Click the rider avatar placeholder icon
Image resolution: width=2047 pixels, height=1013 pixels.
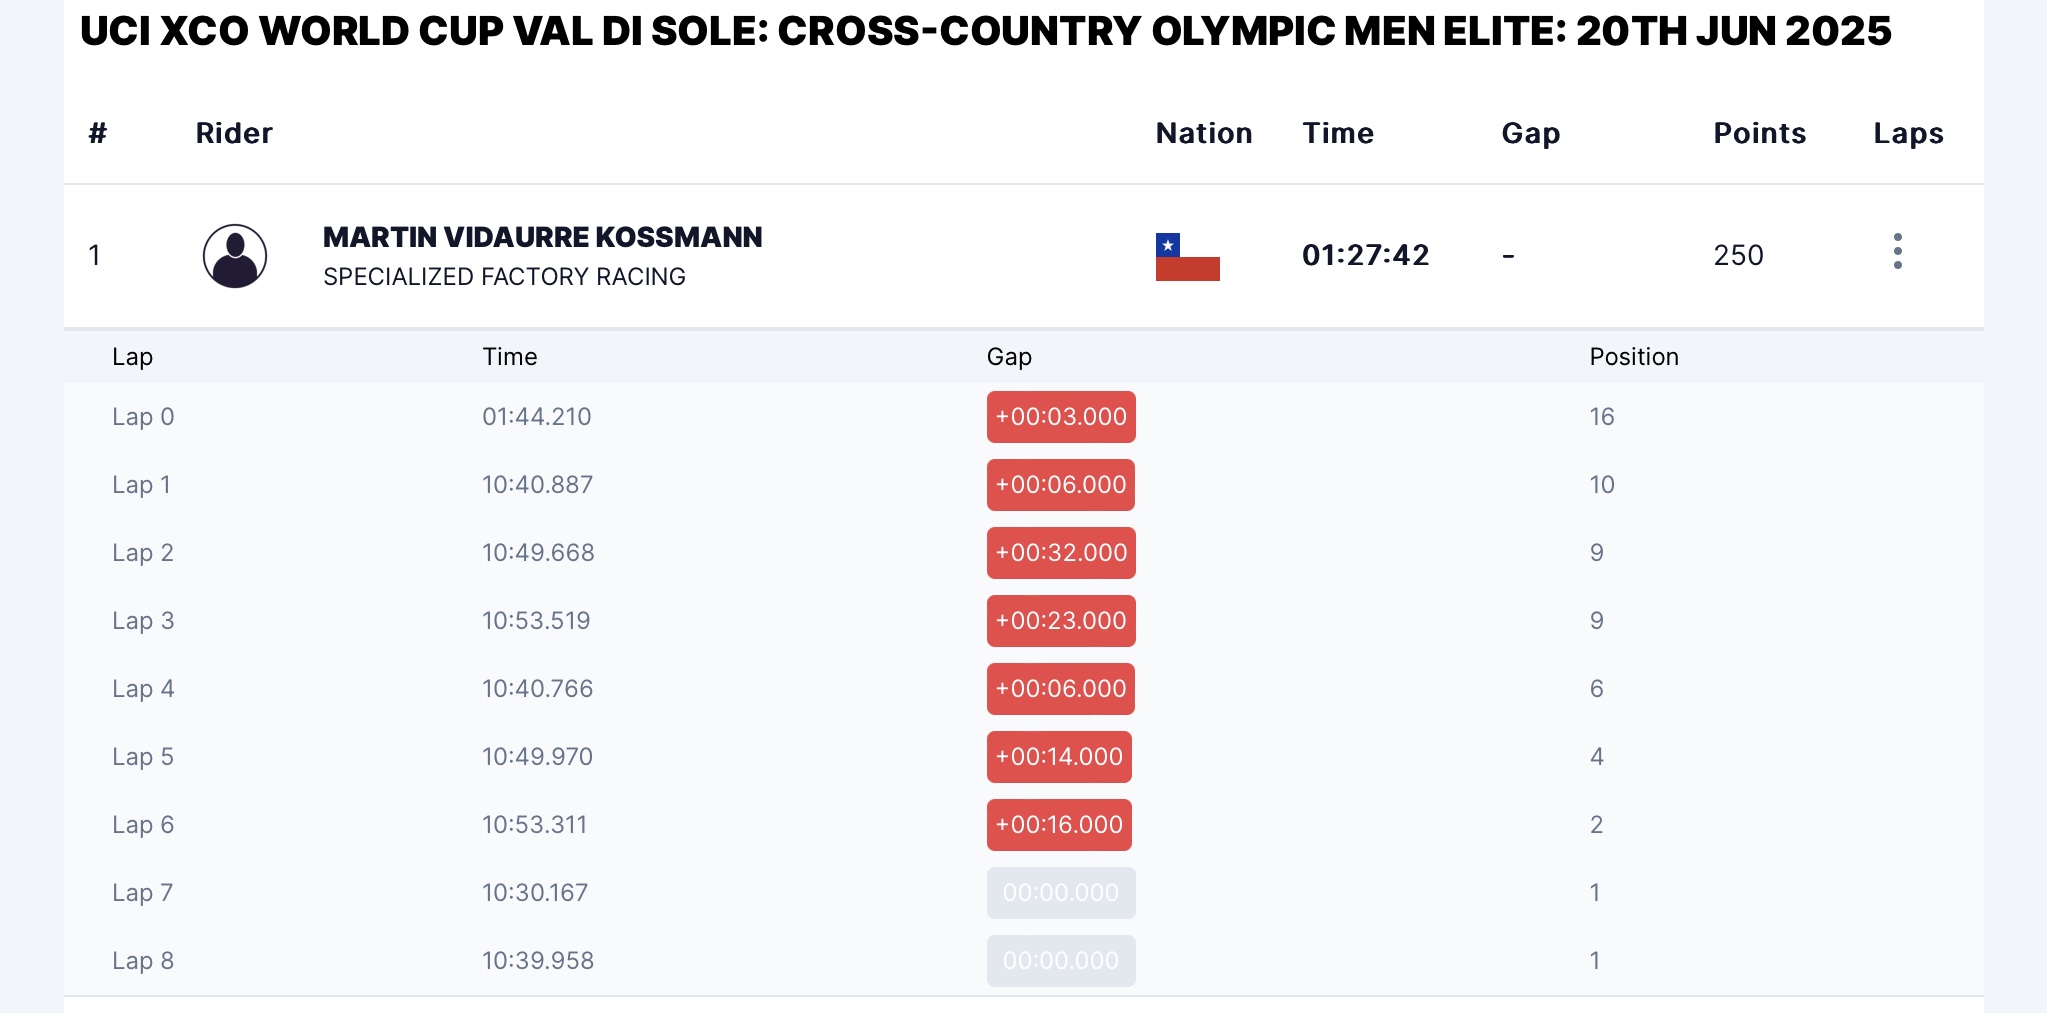[x=235, y=256]
